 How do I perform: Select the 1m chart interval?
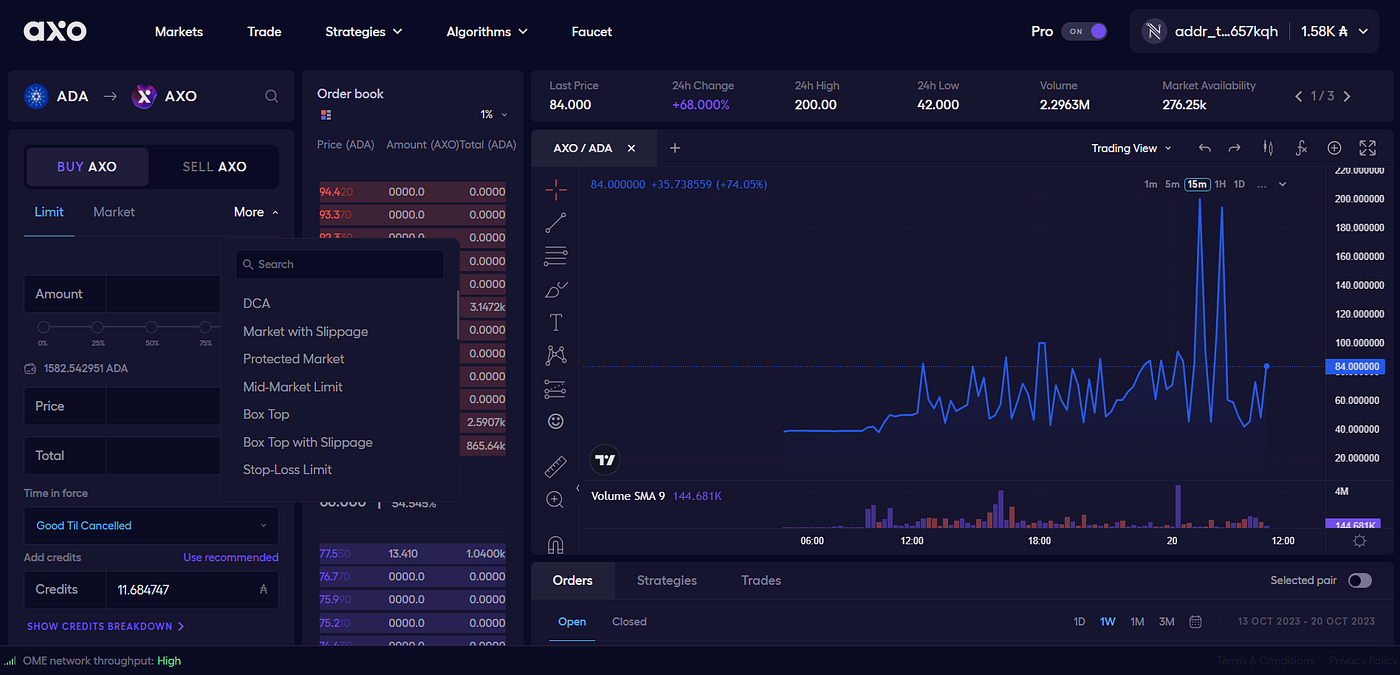(x=1150, y=184)
